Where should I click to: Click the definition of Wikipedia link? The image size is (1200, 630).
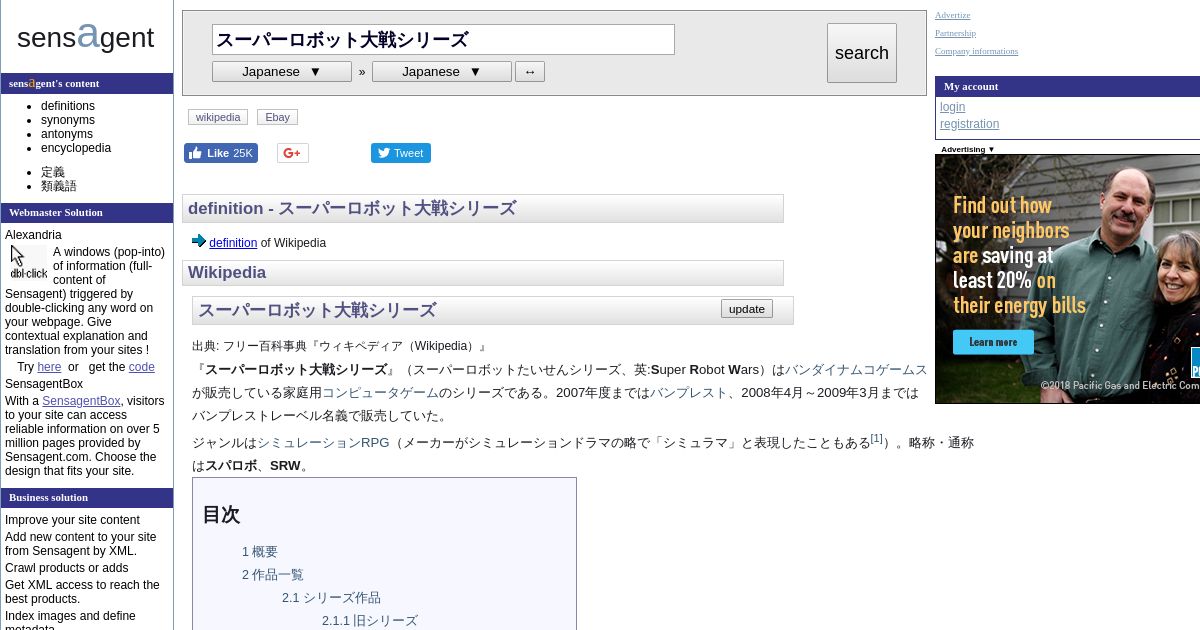233,243
